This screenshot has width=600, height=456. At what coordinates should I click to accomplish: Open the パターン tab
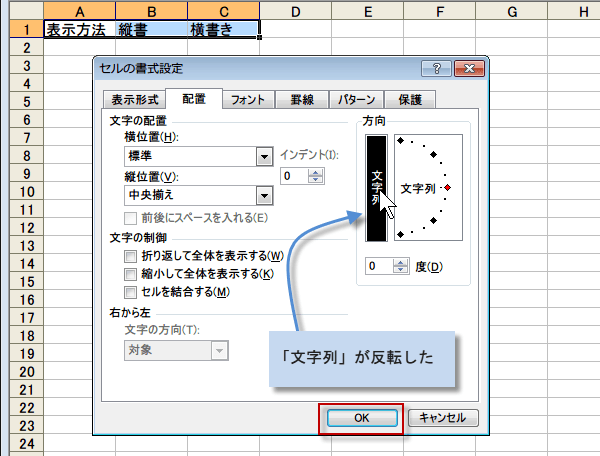357,100
